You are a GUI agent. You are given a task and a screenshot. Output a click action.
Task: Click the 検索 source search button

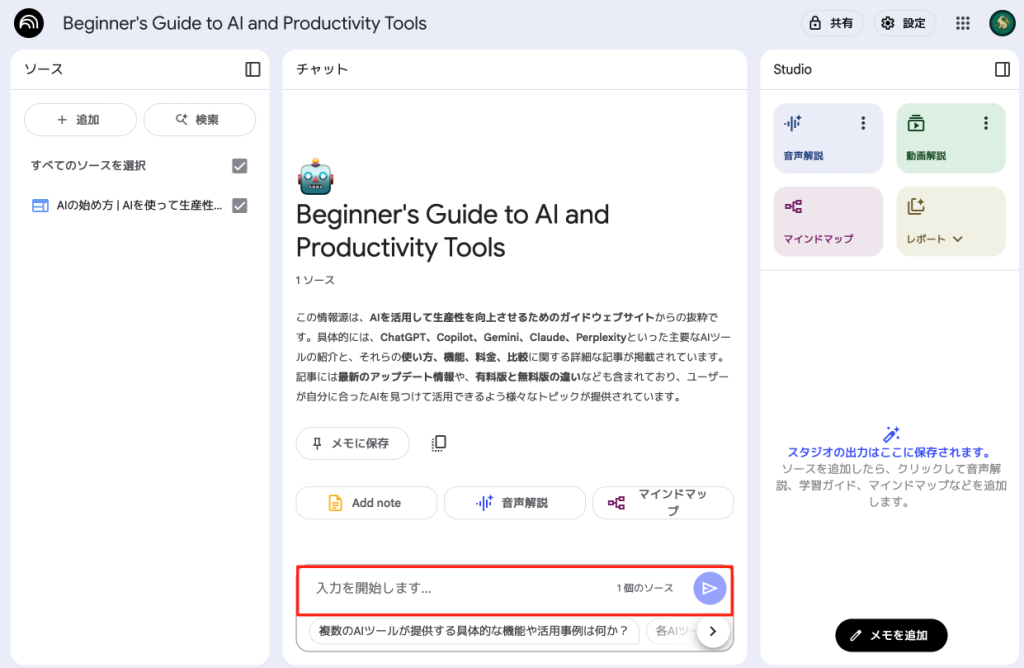199,120
